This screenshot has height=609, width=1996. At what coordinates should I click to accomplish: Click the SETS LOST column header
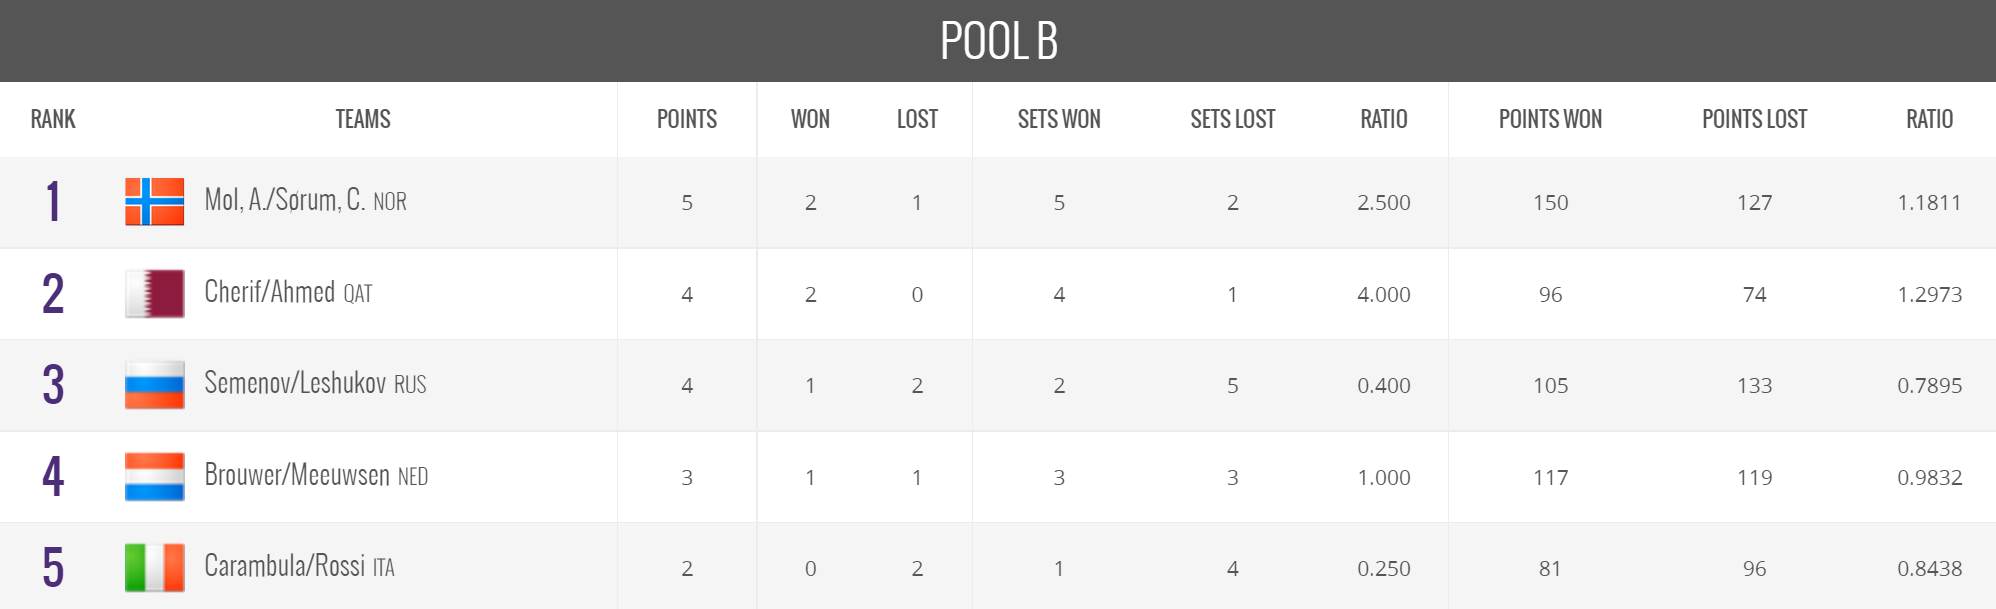1233,119
